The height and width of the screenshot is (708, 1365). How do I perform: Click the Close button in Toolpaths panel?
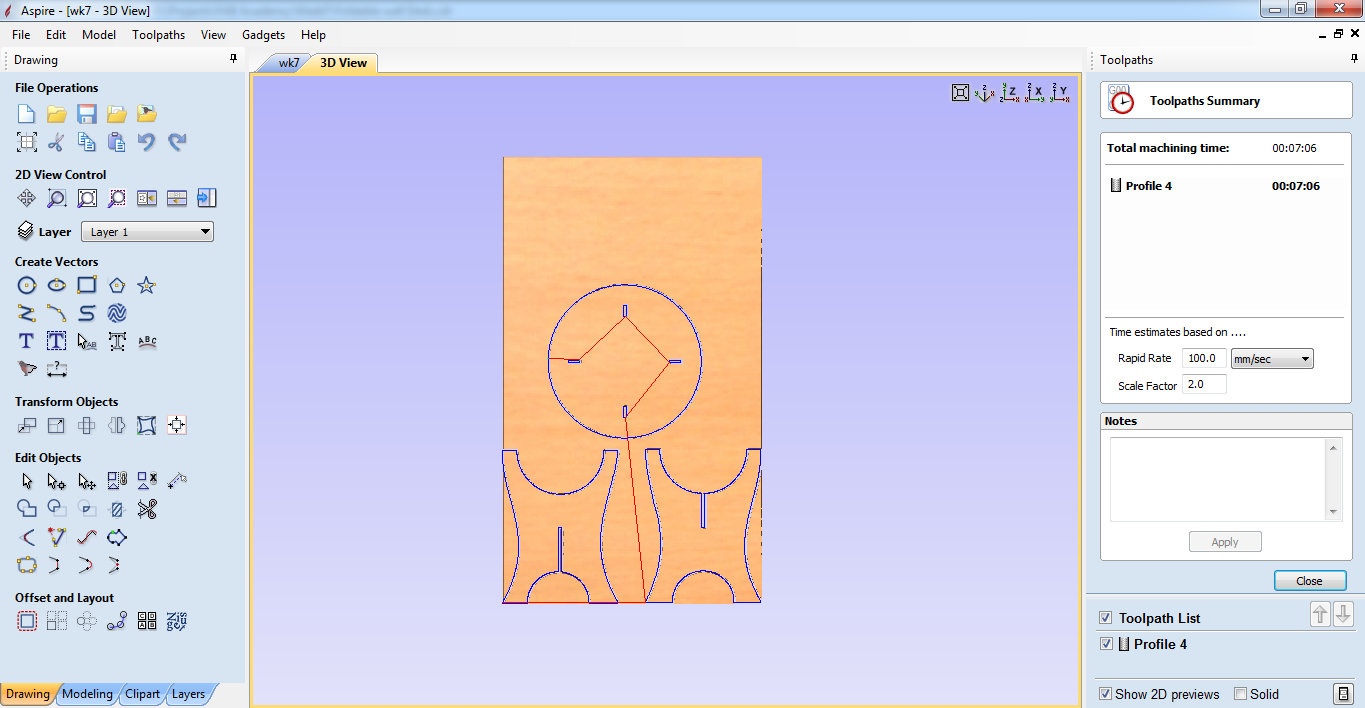(1309, 581)
